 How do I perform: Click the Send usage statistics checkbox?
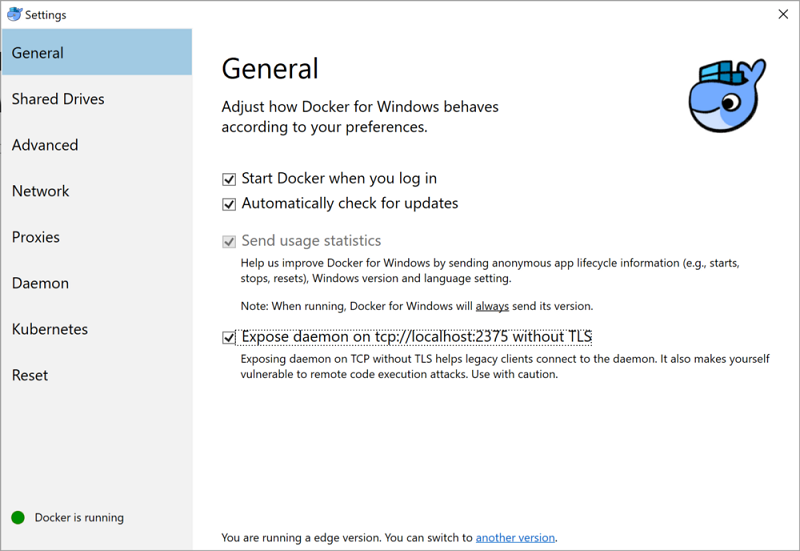[229, 241]
